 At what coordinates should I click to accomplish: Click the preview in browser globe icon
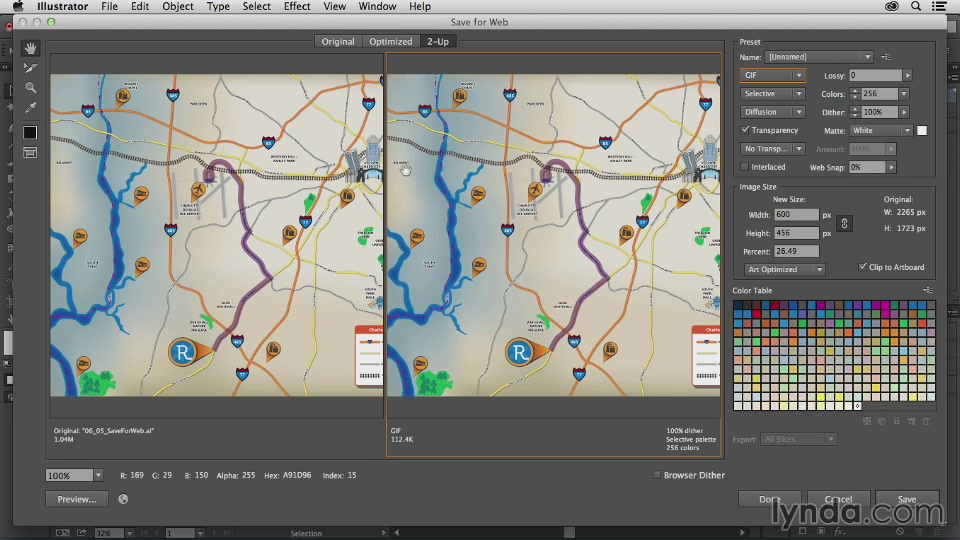pos(123,499)
